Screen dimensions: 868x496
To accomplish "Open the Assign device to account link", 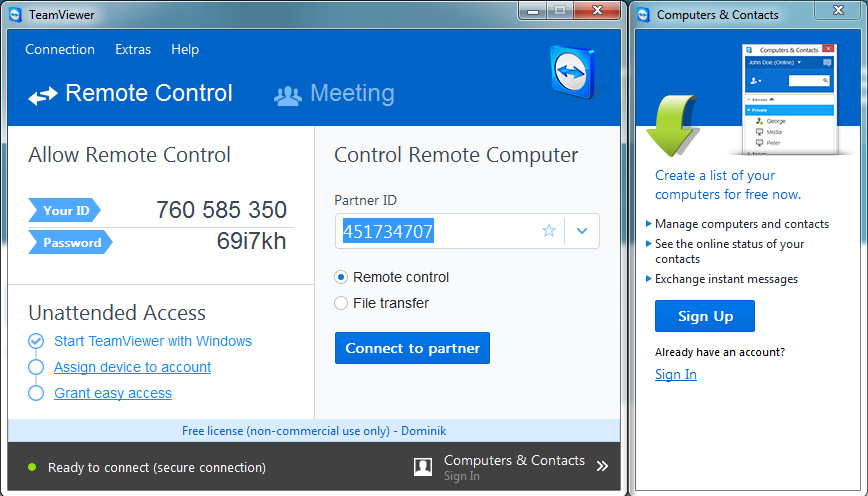I will coord(132,367).
